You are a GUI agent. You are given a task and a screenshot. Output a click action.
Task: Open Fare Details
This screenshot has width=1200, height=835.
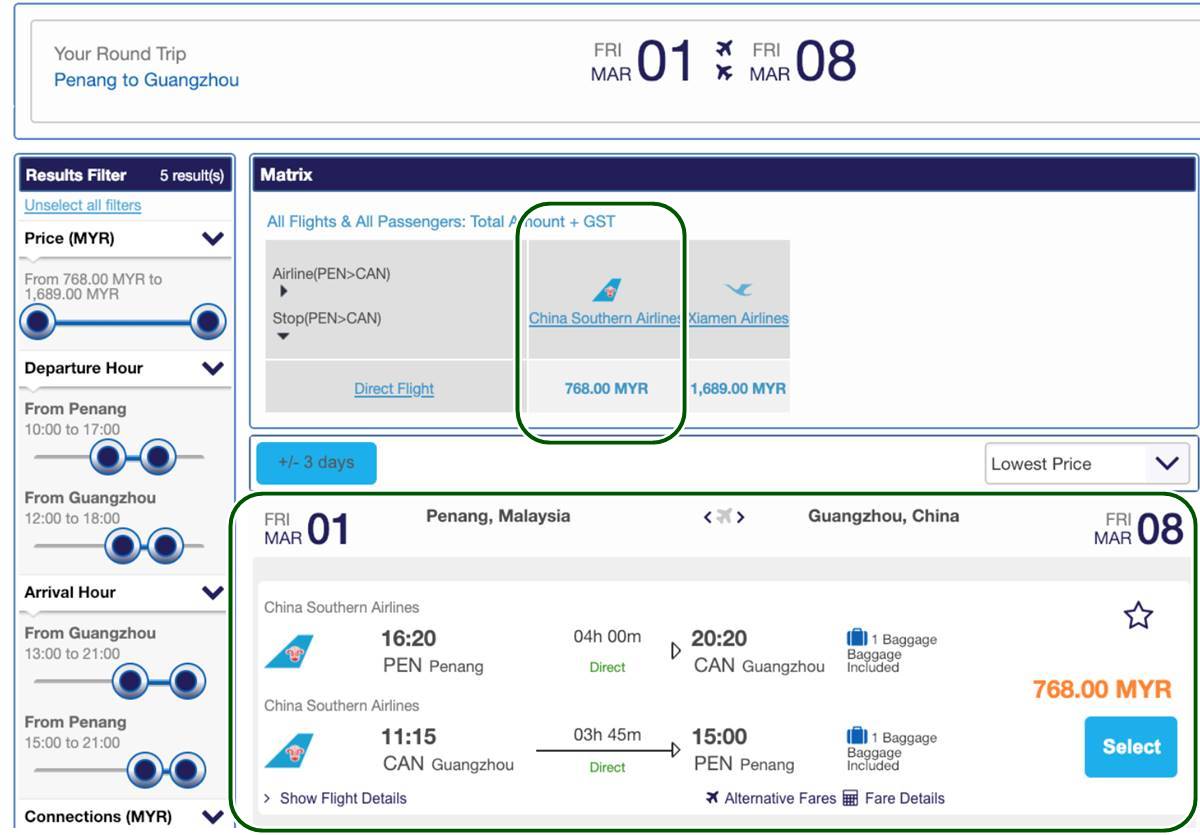(893, 798)
